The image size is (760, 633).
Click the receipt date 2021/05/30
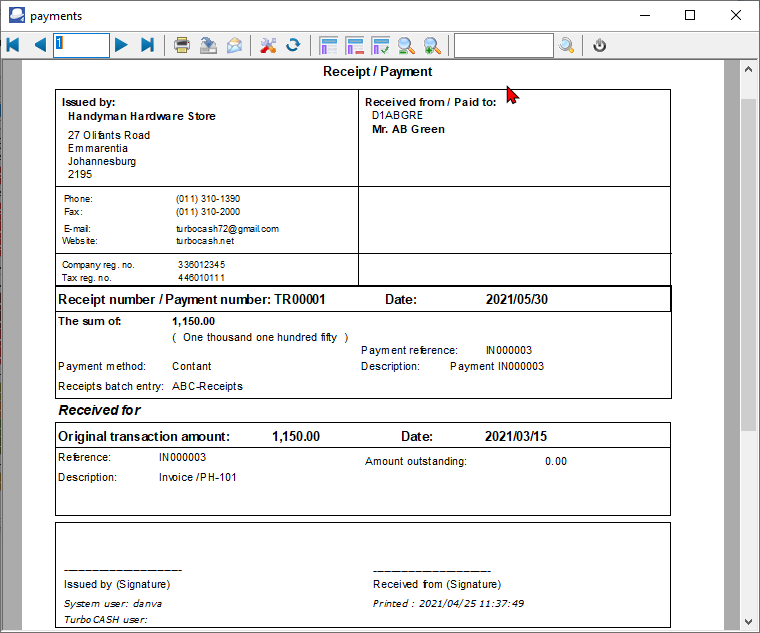[517, 299]
